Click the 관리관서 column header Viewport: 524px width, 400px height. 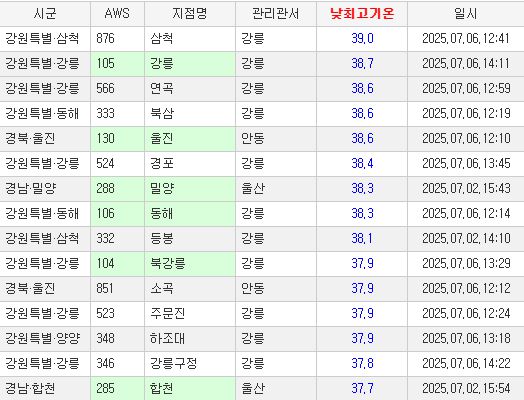point(276,14)
